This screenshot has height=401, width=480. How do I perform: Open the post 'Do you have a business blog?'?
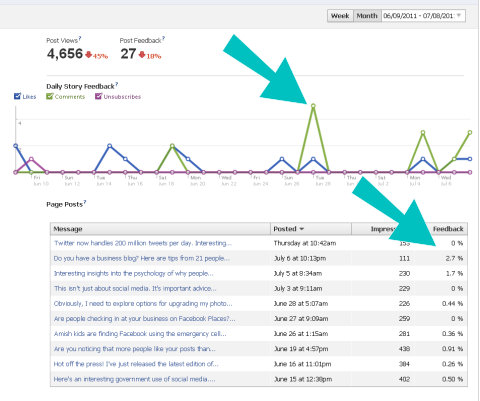click(142, 258)
